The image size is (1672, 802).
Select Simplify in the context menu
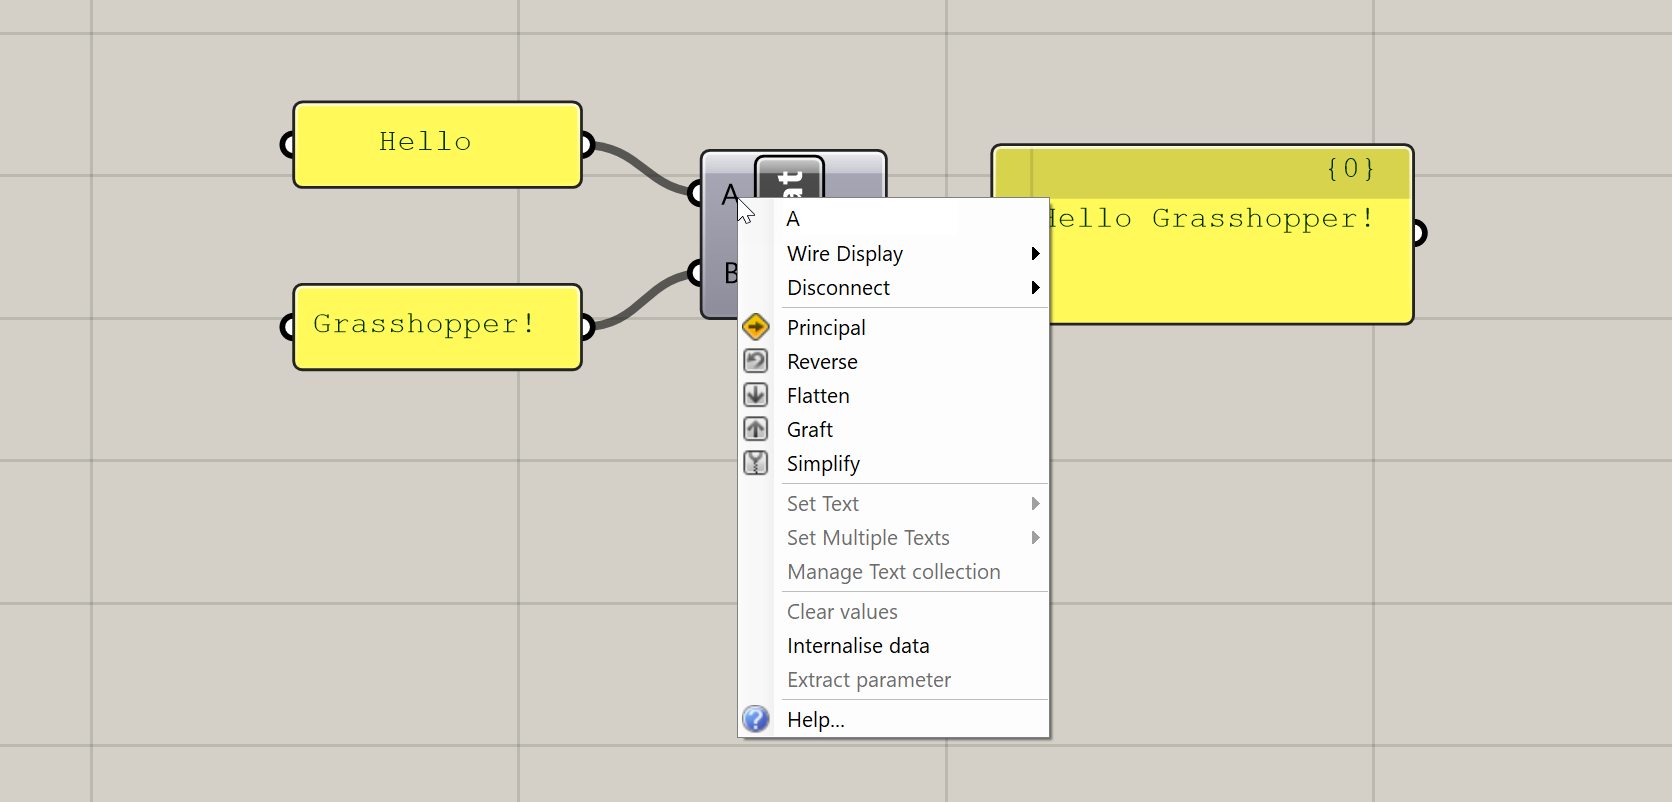pyautogui.click(x=894, y=464)
